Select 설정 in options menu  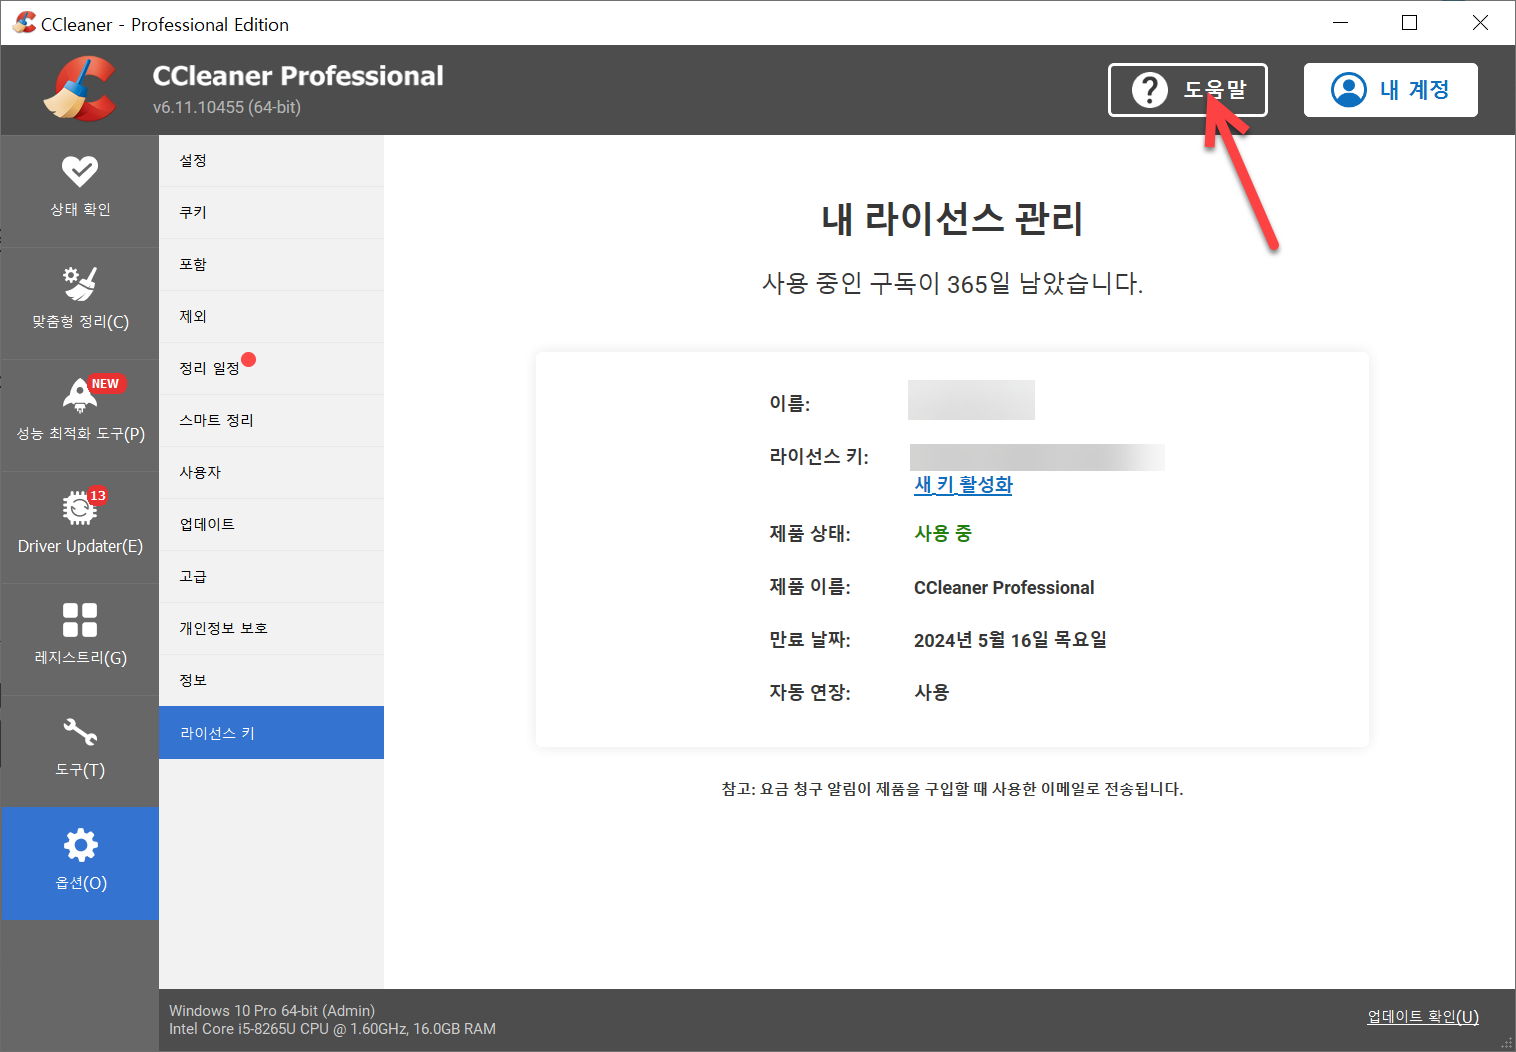[271, 161]
